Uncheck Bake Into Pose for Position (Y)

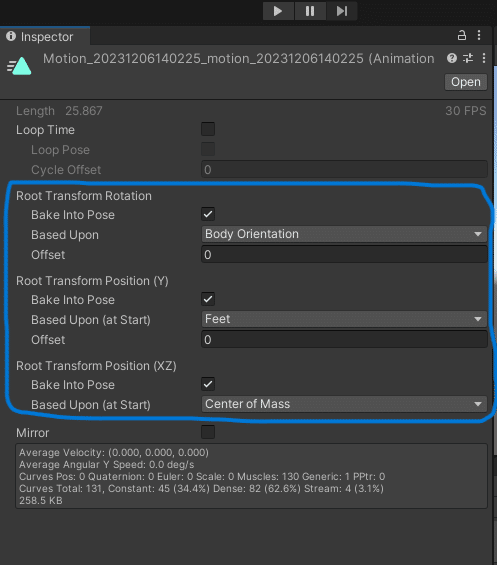pos(208,299)
